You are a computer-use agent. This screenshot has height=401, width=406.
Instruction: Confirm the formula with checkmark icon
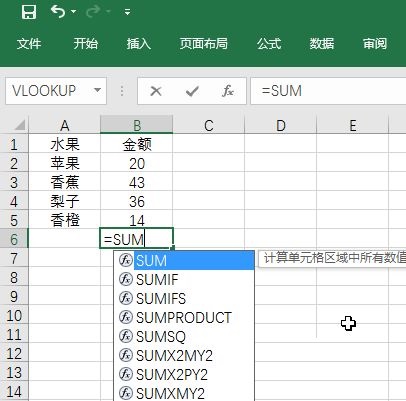click(x=192, y=91)
